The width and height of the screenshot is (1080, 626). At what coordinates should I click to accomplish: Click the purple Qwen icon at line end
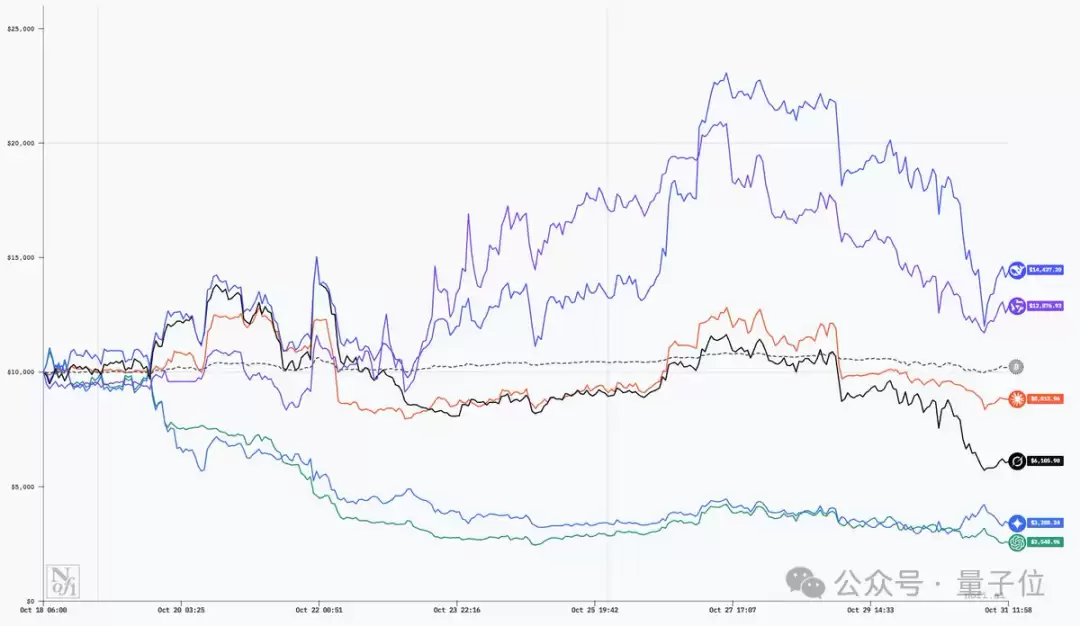click(x=1017, y=305)
